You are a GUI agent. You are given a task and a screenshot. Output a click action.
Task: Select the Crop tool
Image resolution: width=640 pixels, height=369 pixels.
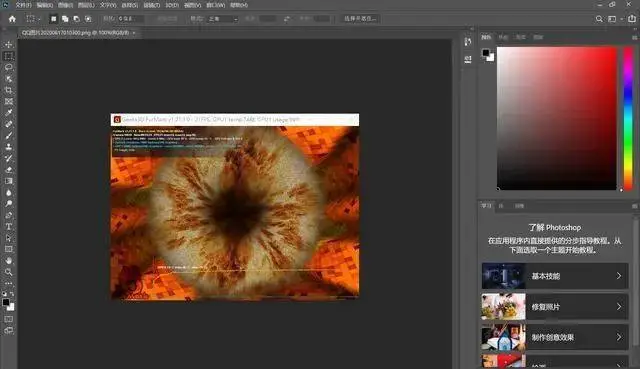click(x=9, y=90)
